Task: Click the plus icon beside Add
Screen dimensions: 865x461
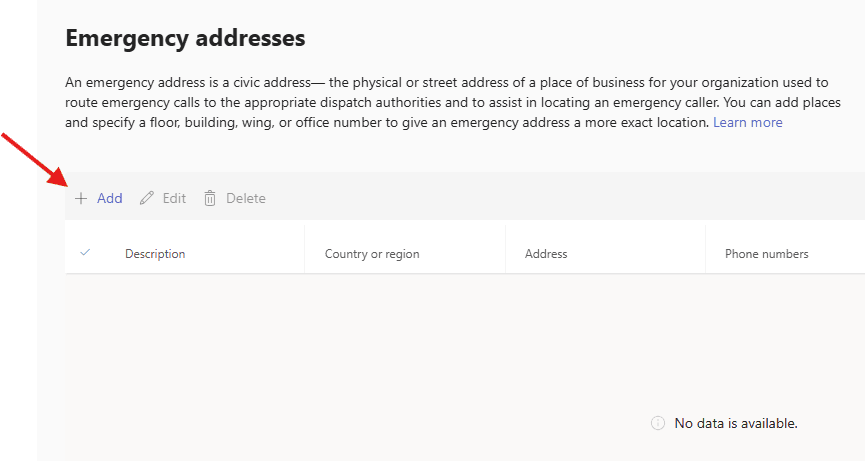Action: tap(81, 198)
